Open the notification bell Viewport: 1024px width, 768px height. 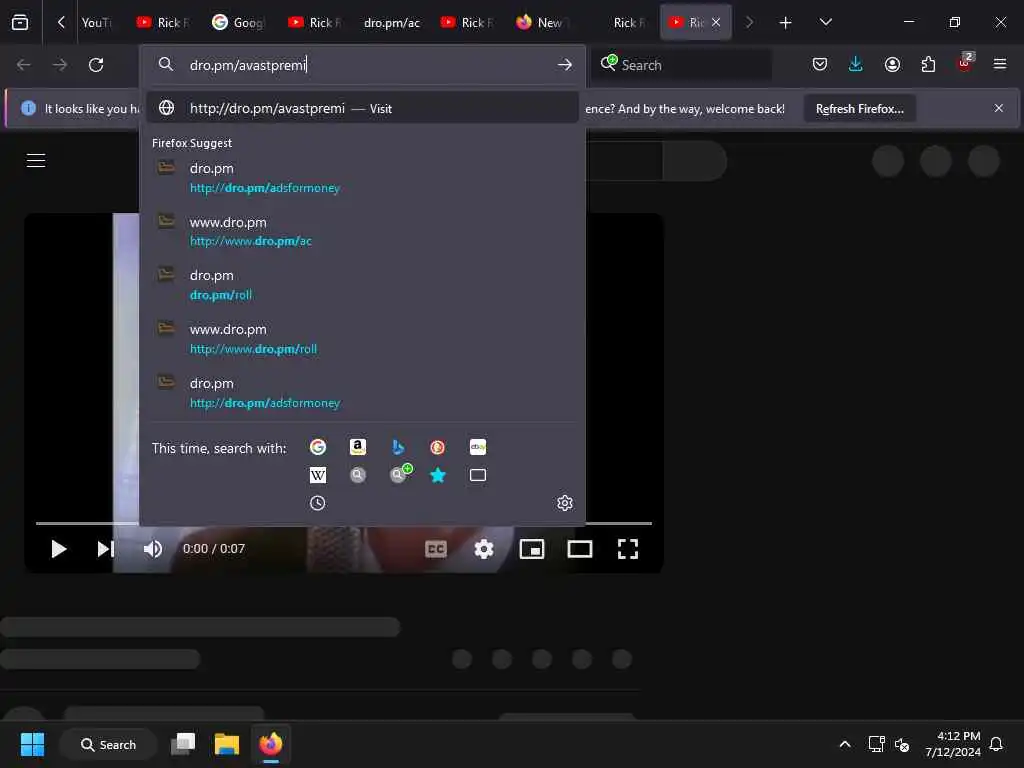996,744
